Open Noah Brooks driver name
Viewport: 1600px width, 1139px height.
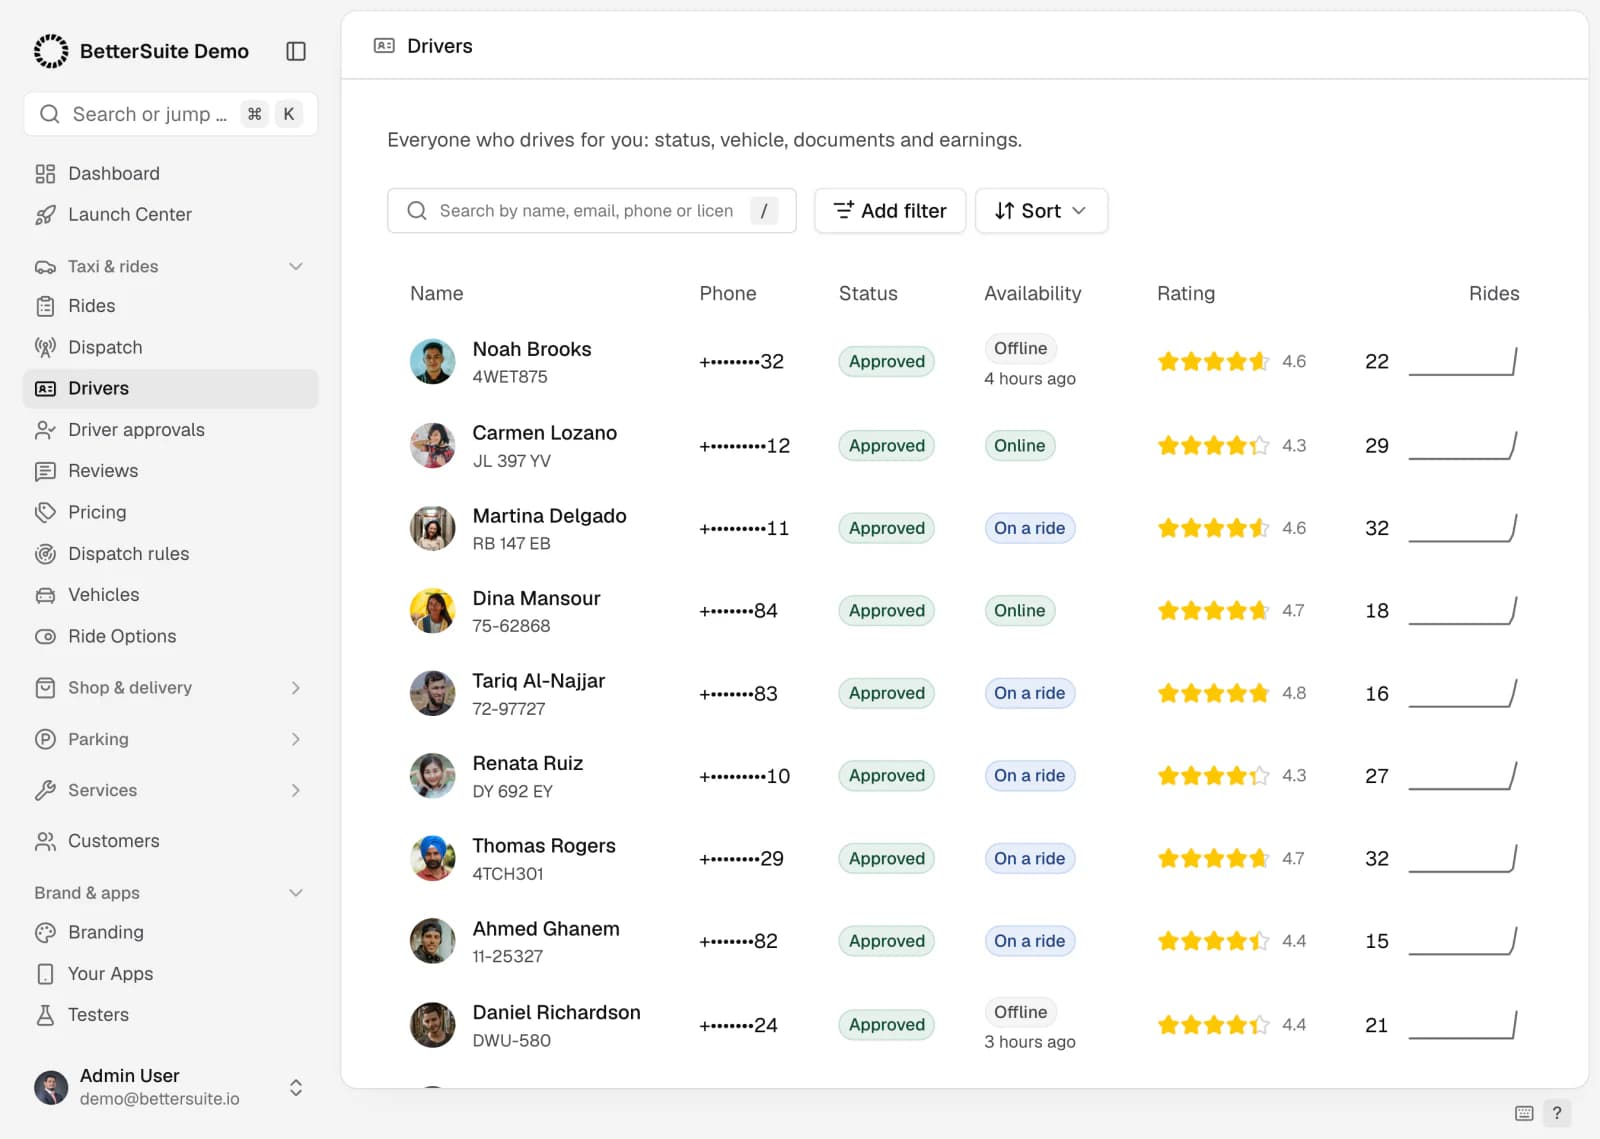[x=532, y=349]
